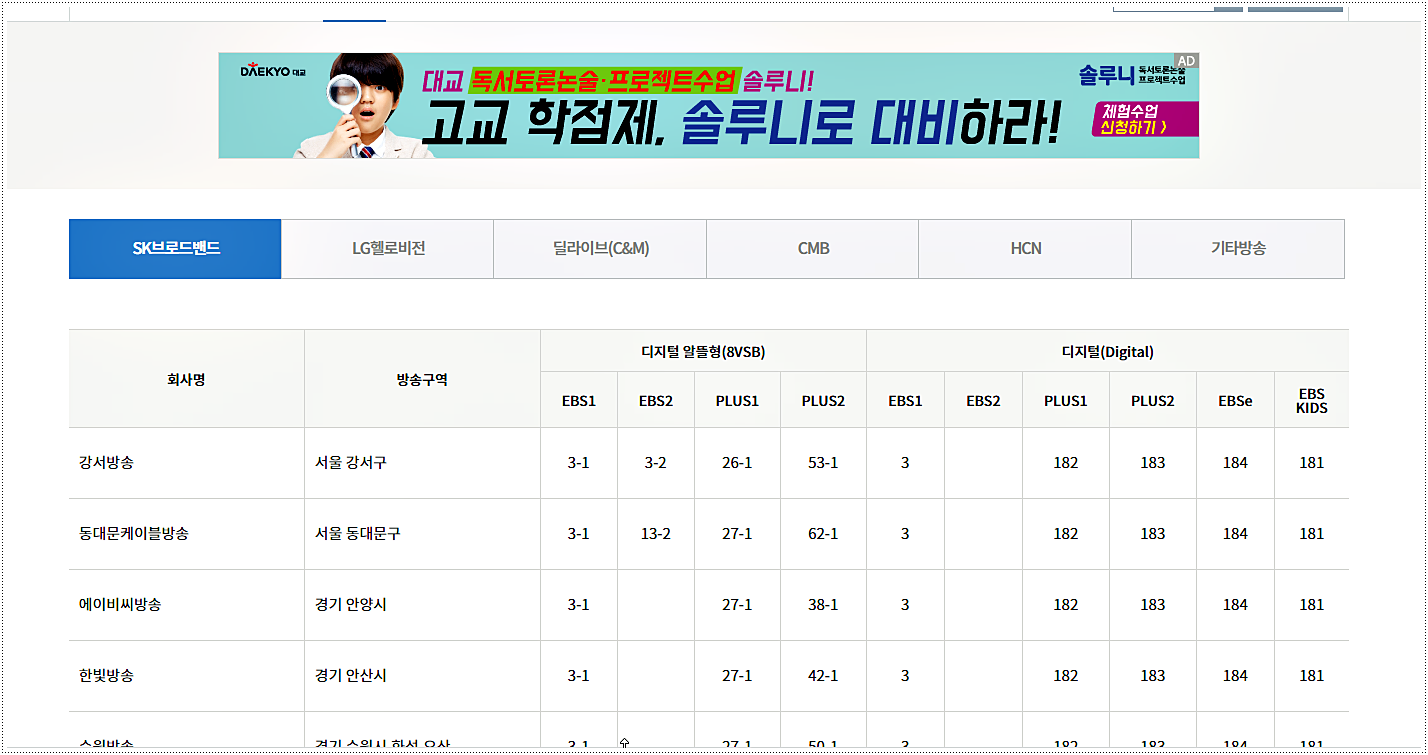The height and width of the screenshot is (755, 1428).
Task: Click the 디지털 알뜰형(8VSB) header
Action: [x=703, y=351]
